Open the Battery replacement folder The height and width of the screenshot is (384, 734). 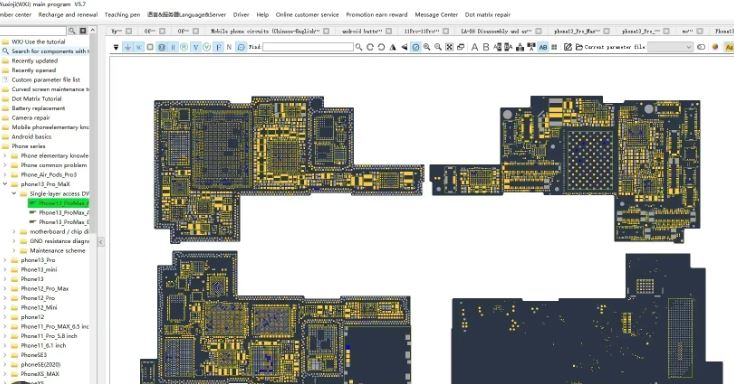click(38, 108)
